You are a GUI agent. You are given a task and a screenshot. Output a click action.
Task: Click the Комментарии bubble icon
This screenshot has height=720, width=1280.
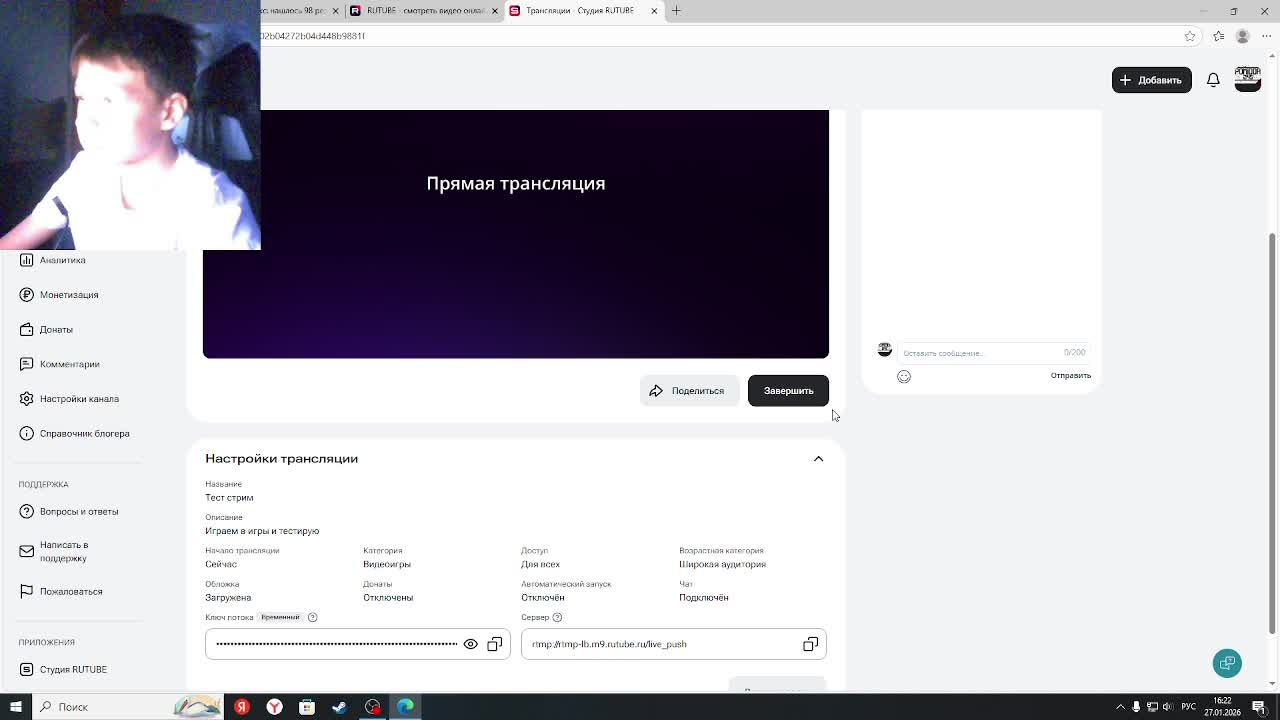coord(26,364)
